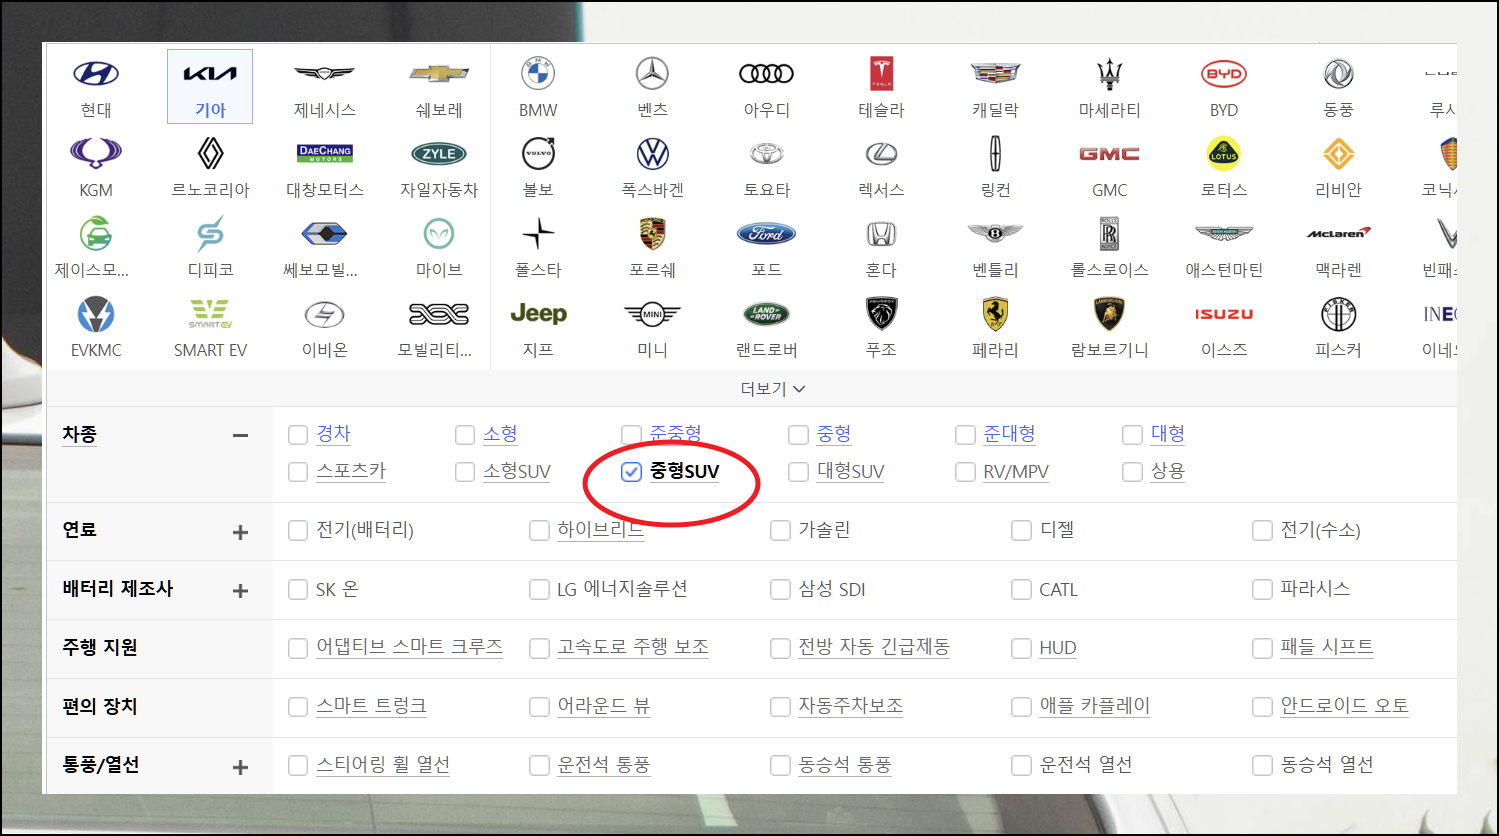Tick the HUD driving support checkbox
This screenshot has height=836, width=1499.
pos(1021,649)
